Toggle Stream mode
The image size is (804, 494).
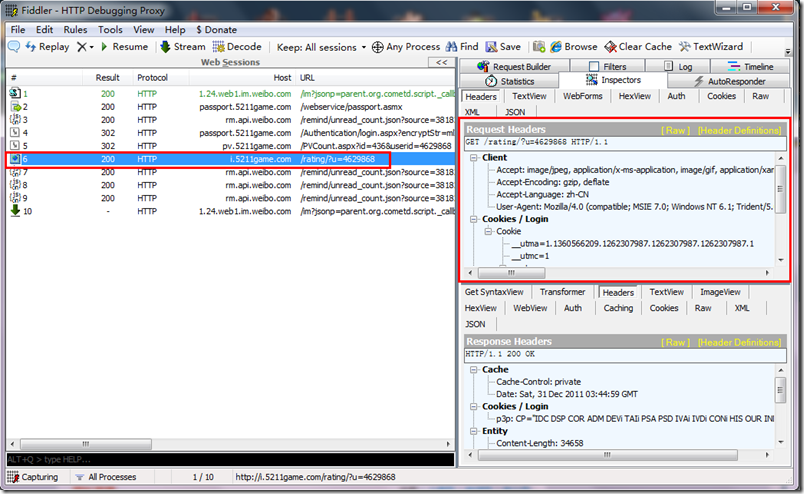point(183,47)
